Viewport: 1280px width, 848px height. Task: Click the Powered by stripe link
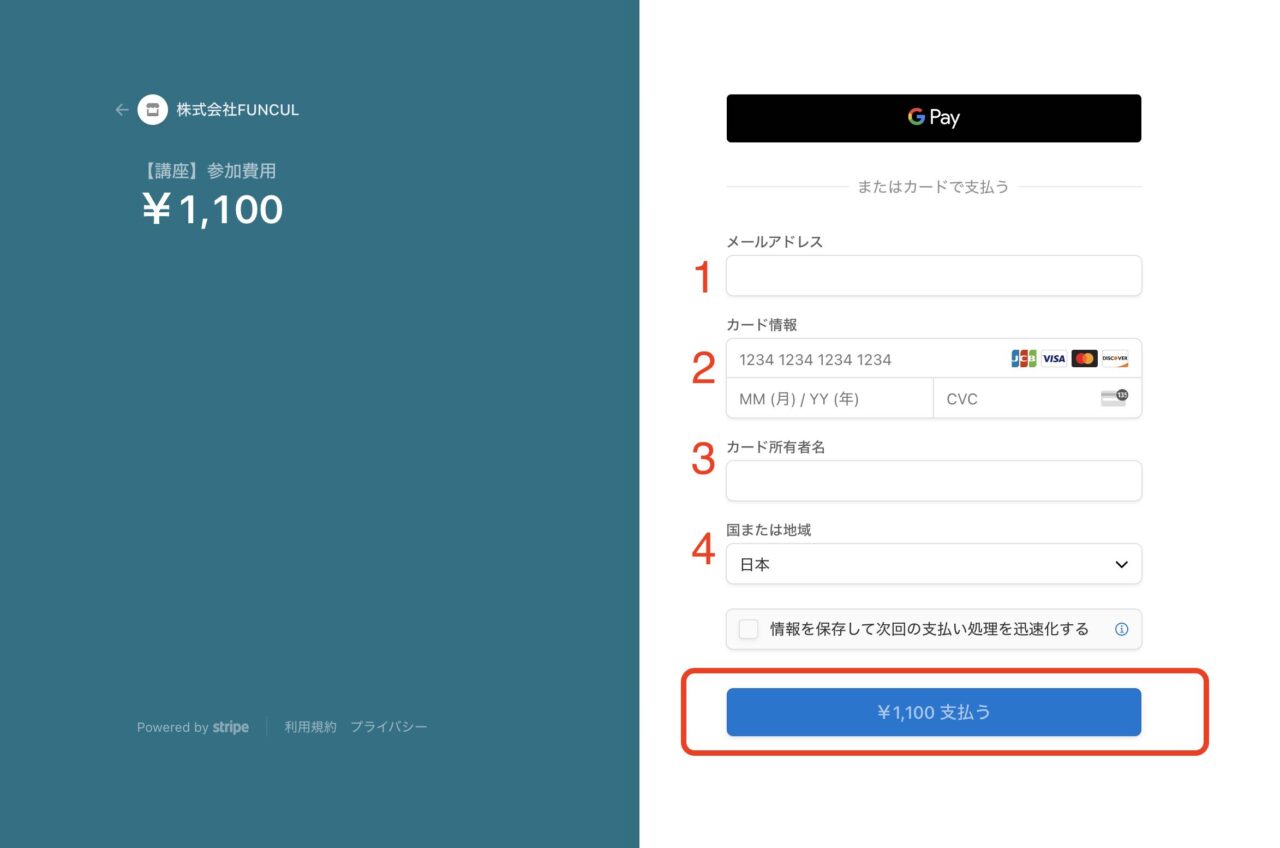193,727
